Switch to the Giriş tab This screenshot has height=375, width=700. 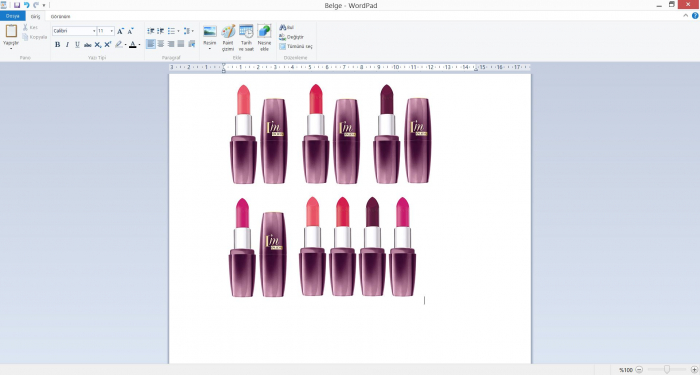[x=35, y=17]
